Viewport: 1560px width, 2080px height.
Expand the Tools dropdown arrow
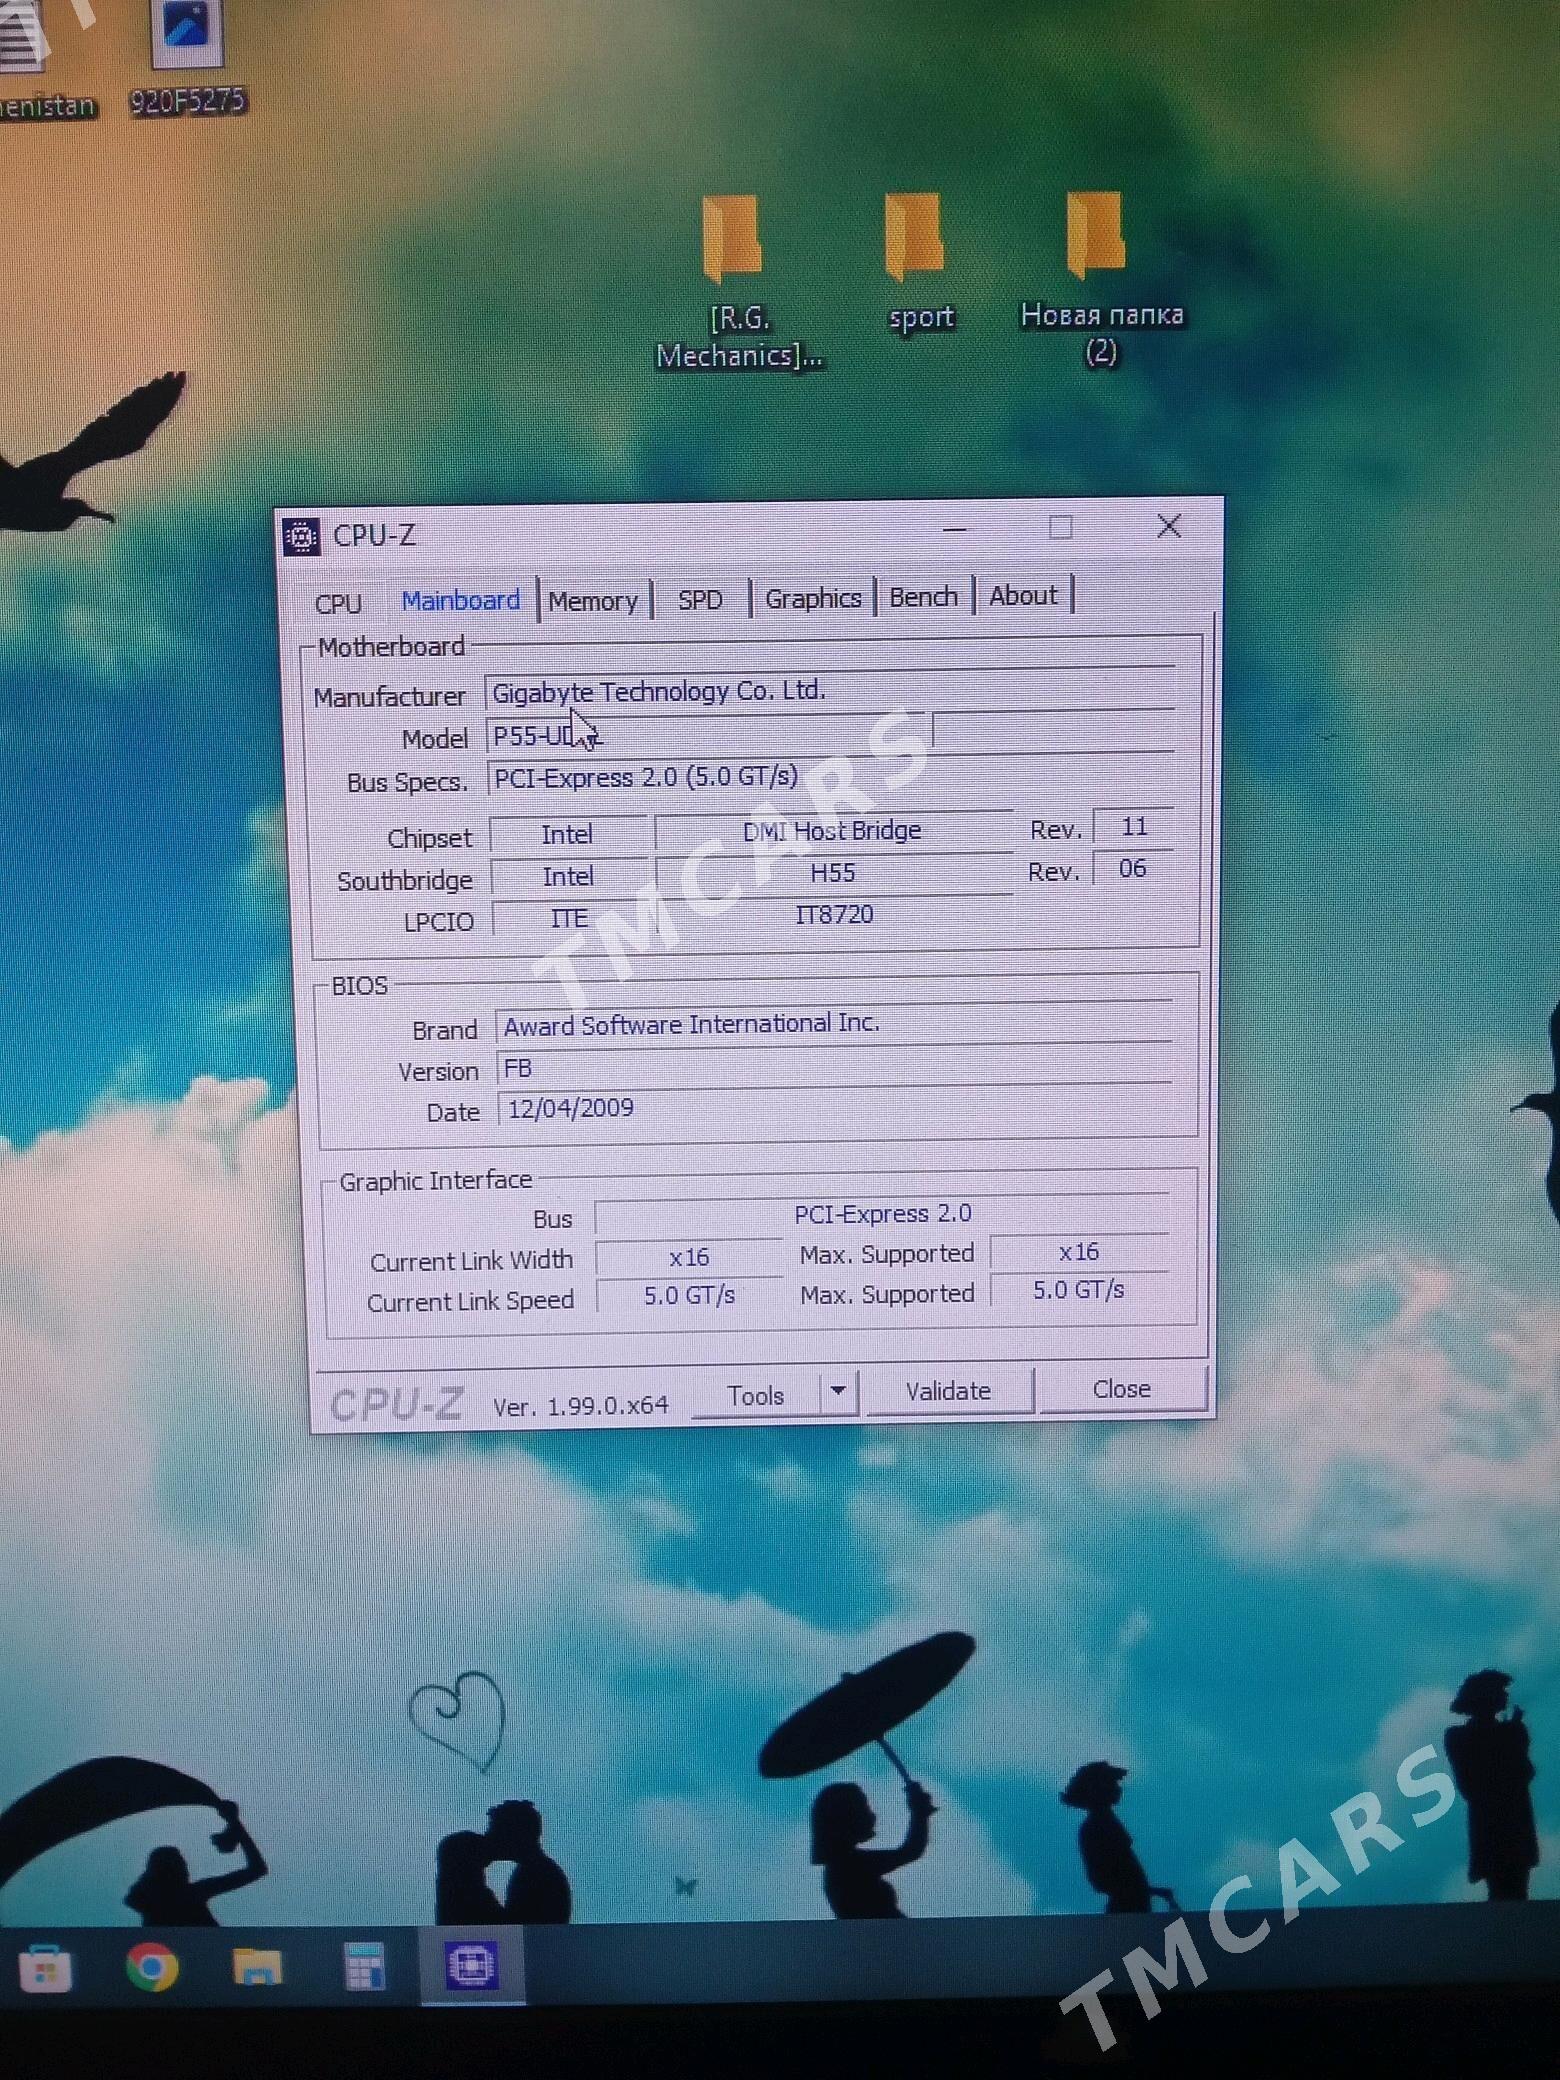(x=839, y=1393)
